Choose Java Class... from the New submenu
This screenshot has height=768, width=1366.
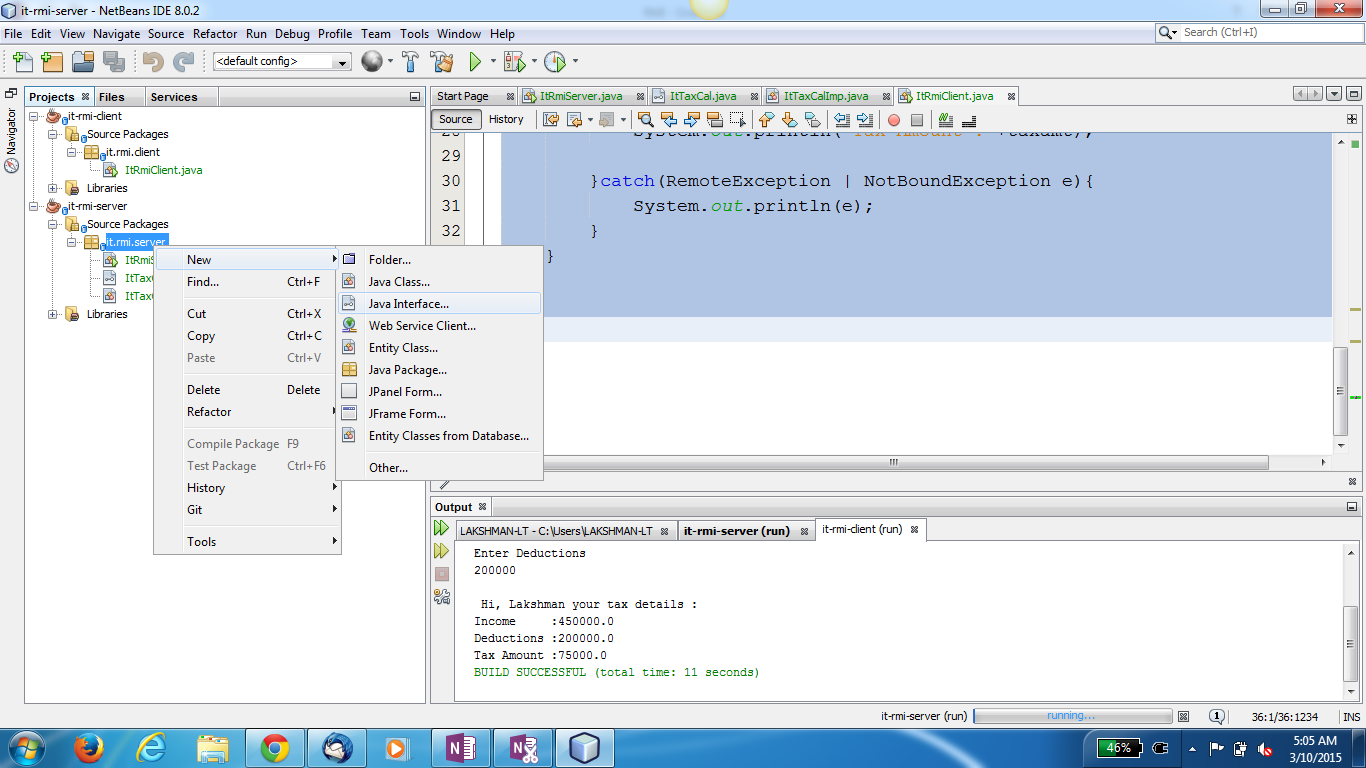tap(439, 282)
